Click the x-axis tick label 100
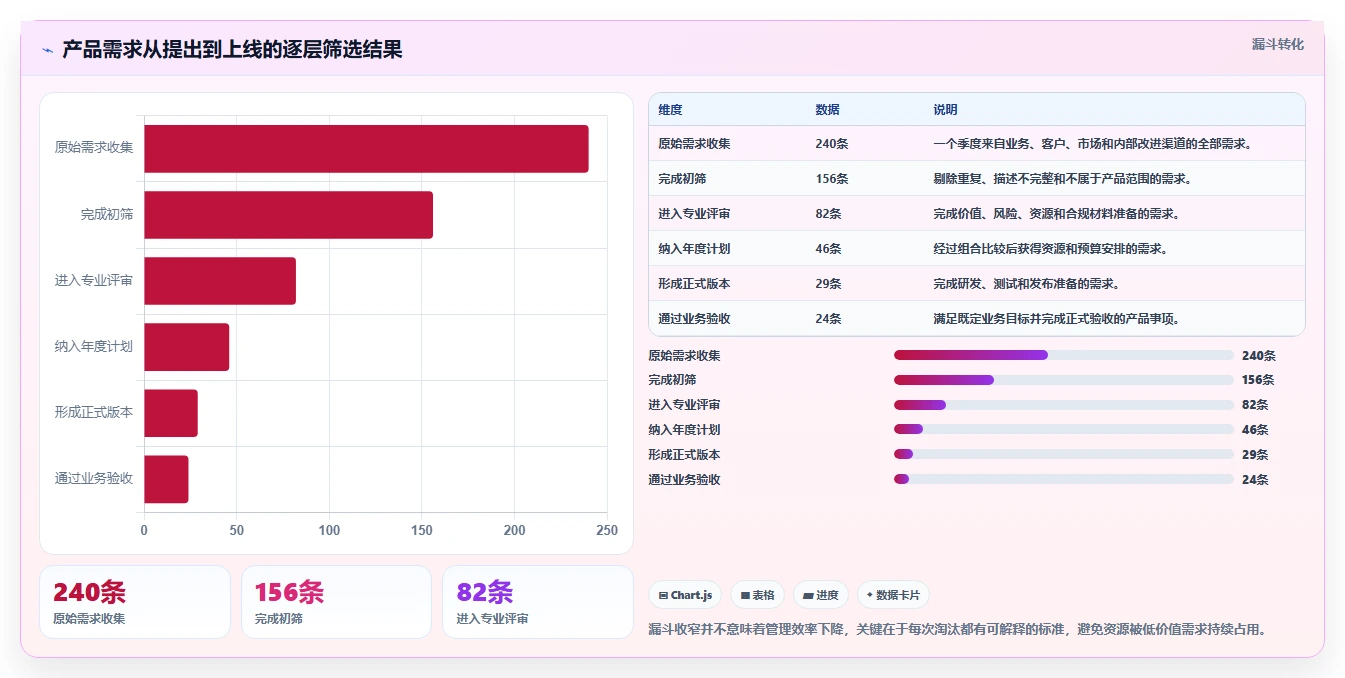Image resolution: width=1345 pixels, height=678 pixels. click(329, 530)
